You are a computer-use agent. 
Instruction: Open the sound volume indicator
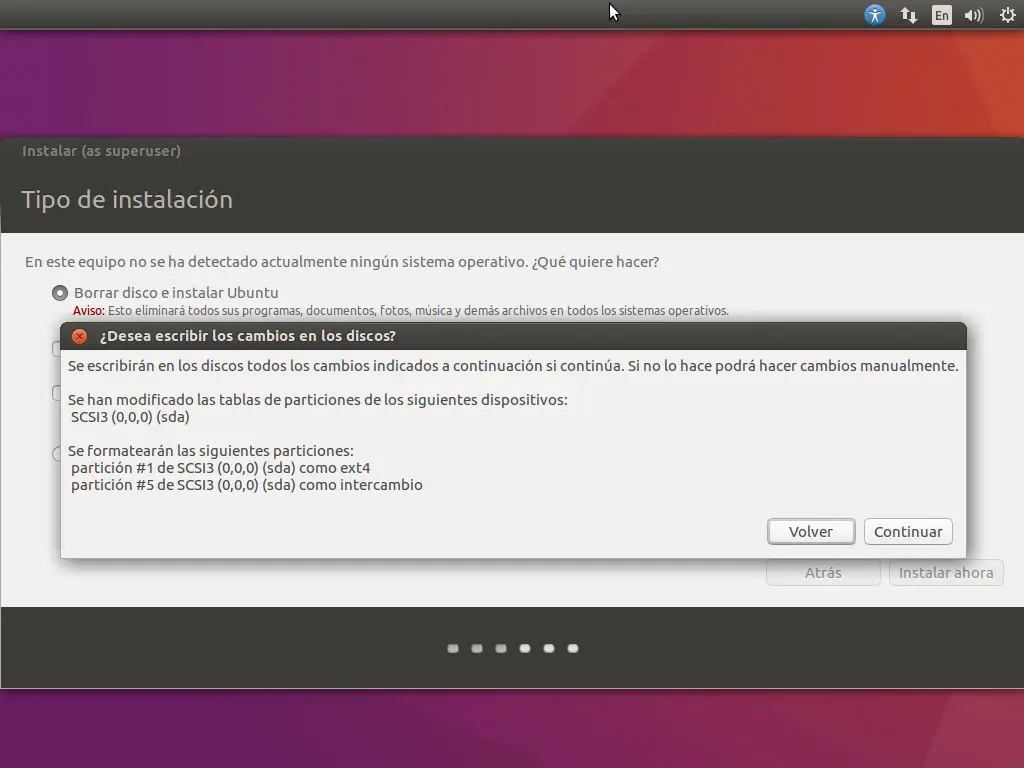click(974, 15)
